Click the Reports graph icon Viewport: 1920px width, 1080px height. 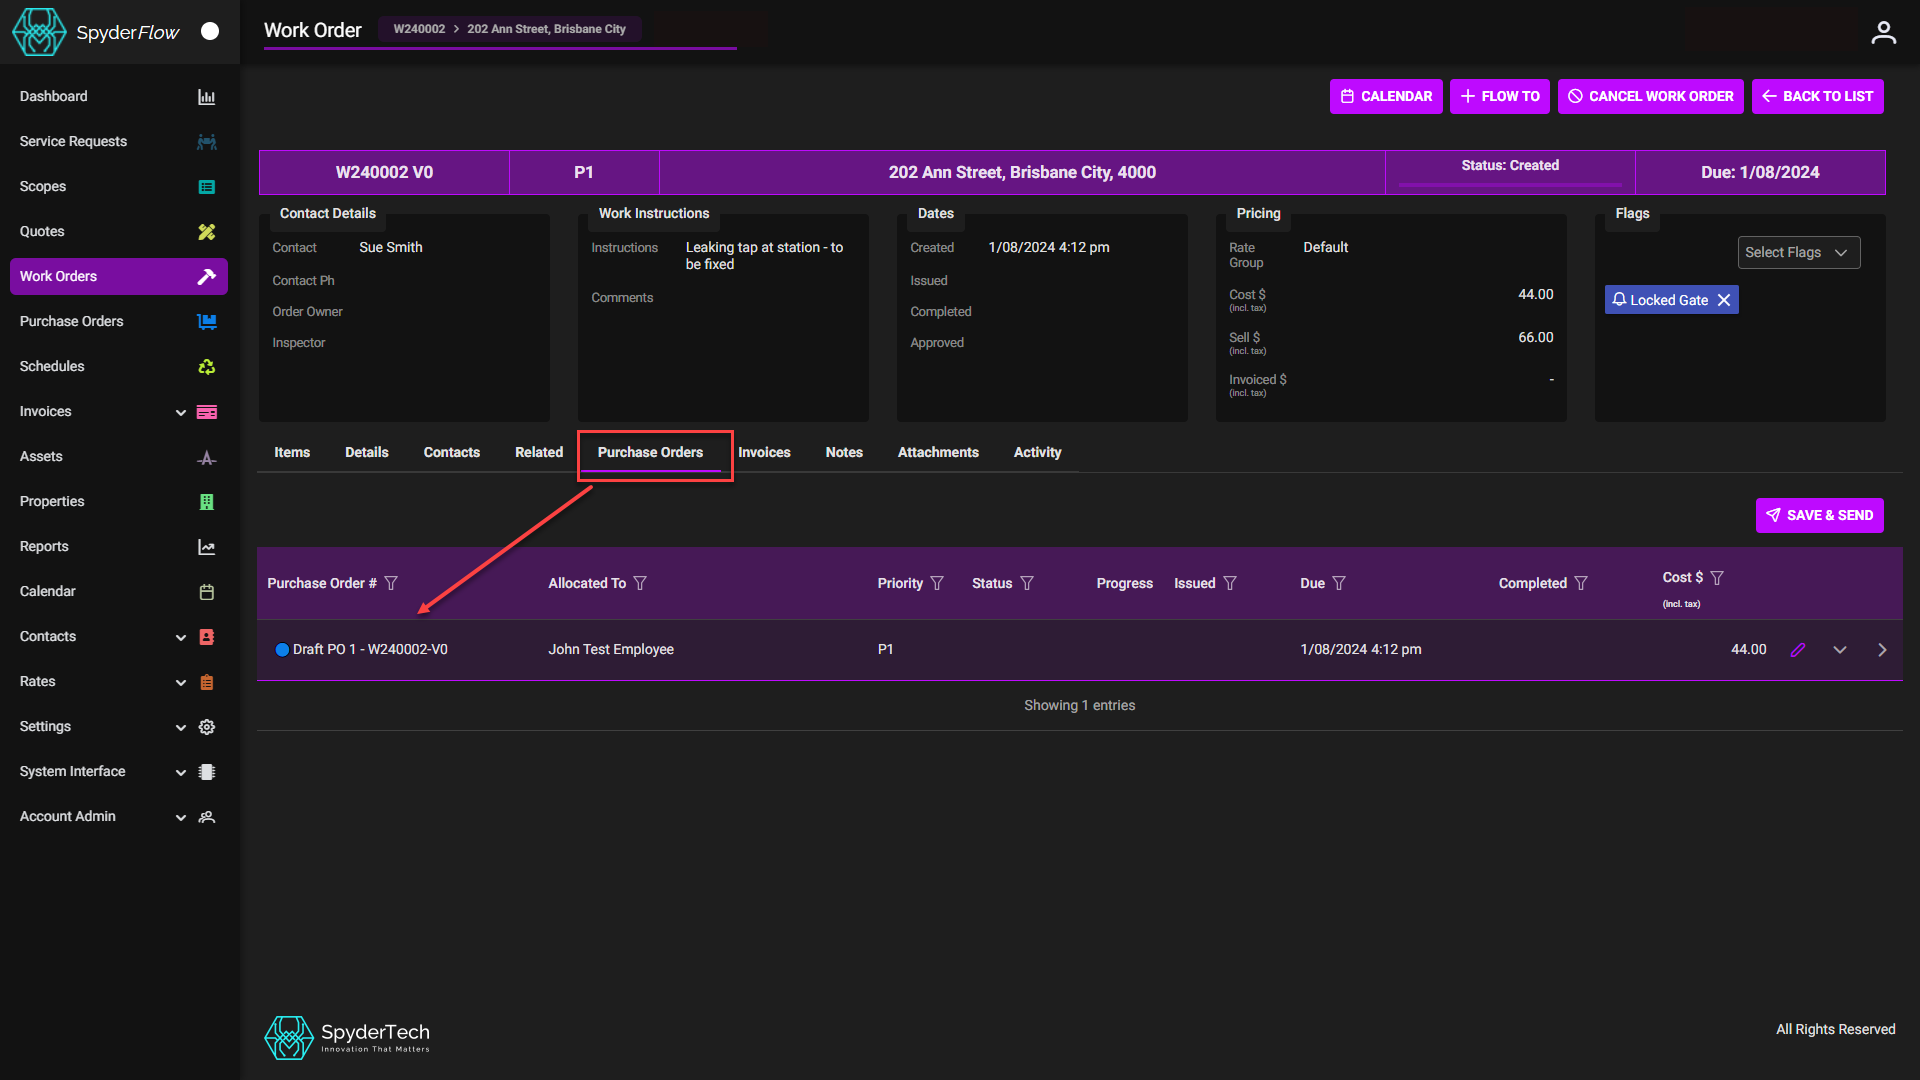point(207,546)
